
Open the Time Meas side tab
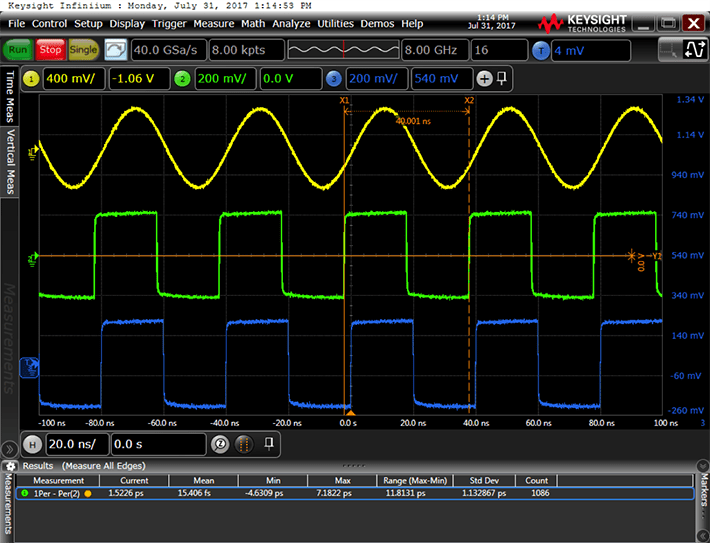pyautogui.click(x=11, y=97)
